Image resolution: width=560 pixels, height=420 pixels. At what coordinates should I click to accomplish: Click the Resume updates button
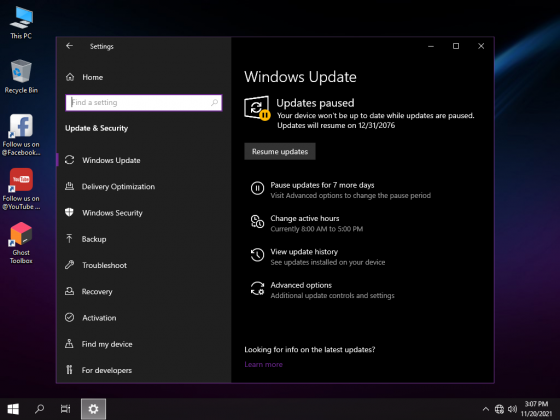pos(280,151)
